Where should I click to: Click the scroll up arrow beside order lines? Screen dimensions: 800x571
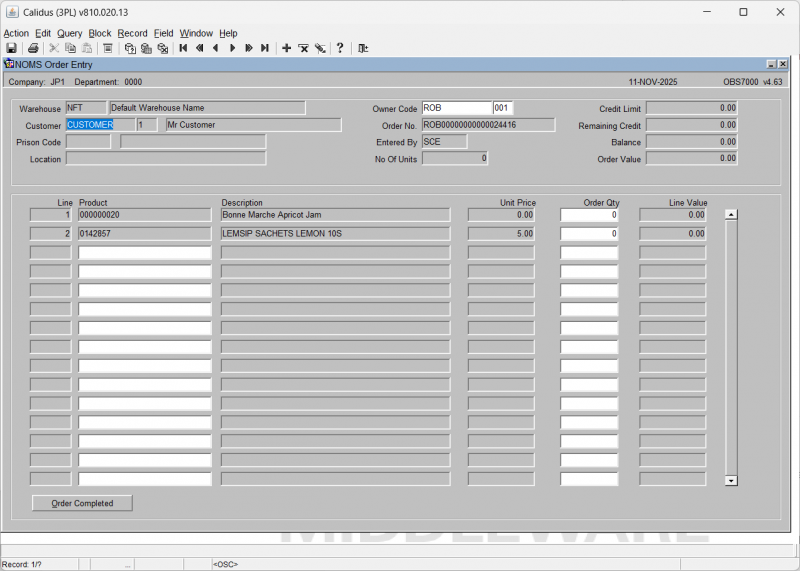tap(731, 214)
